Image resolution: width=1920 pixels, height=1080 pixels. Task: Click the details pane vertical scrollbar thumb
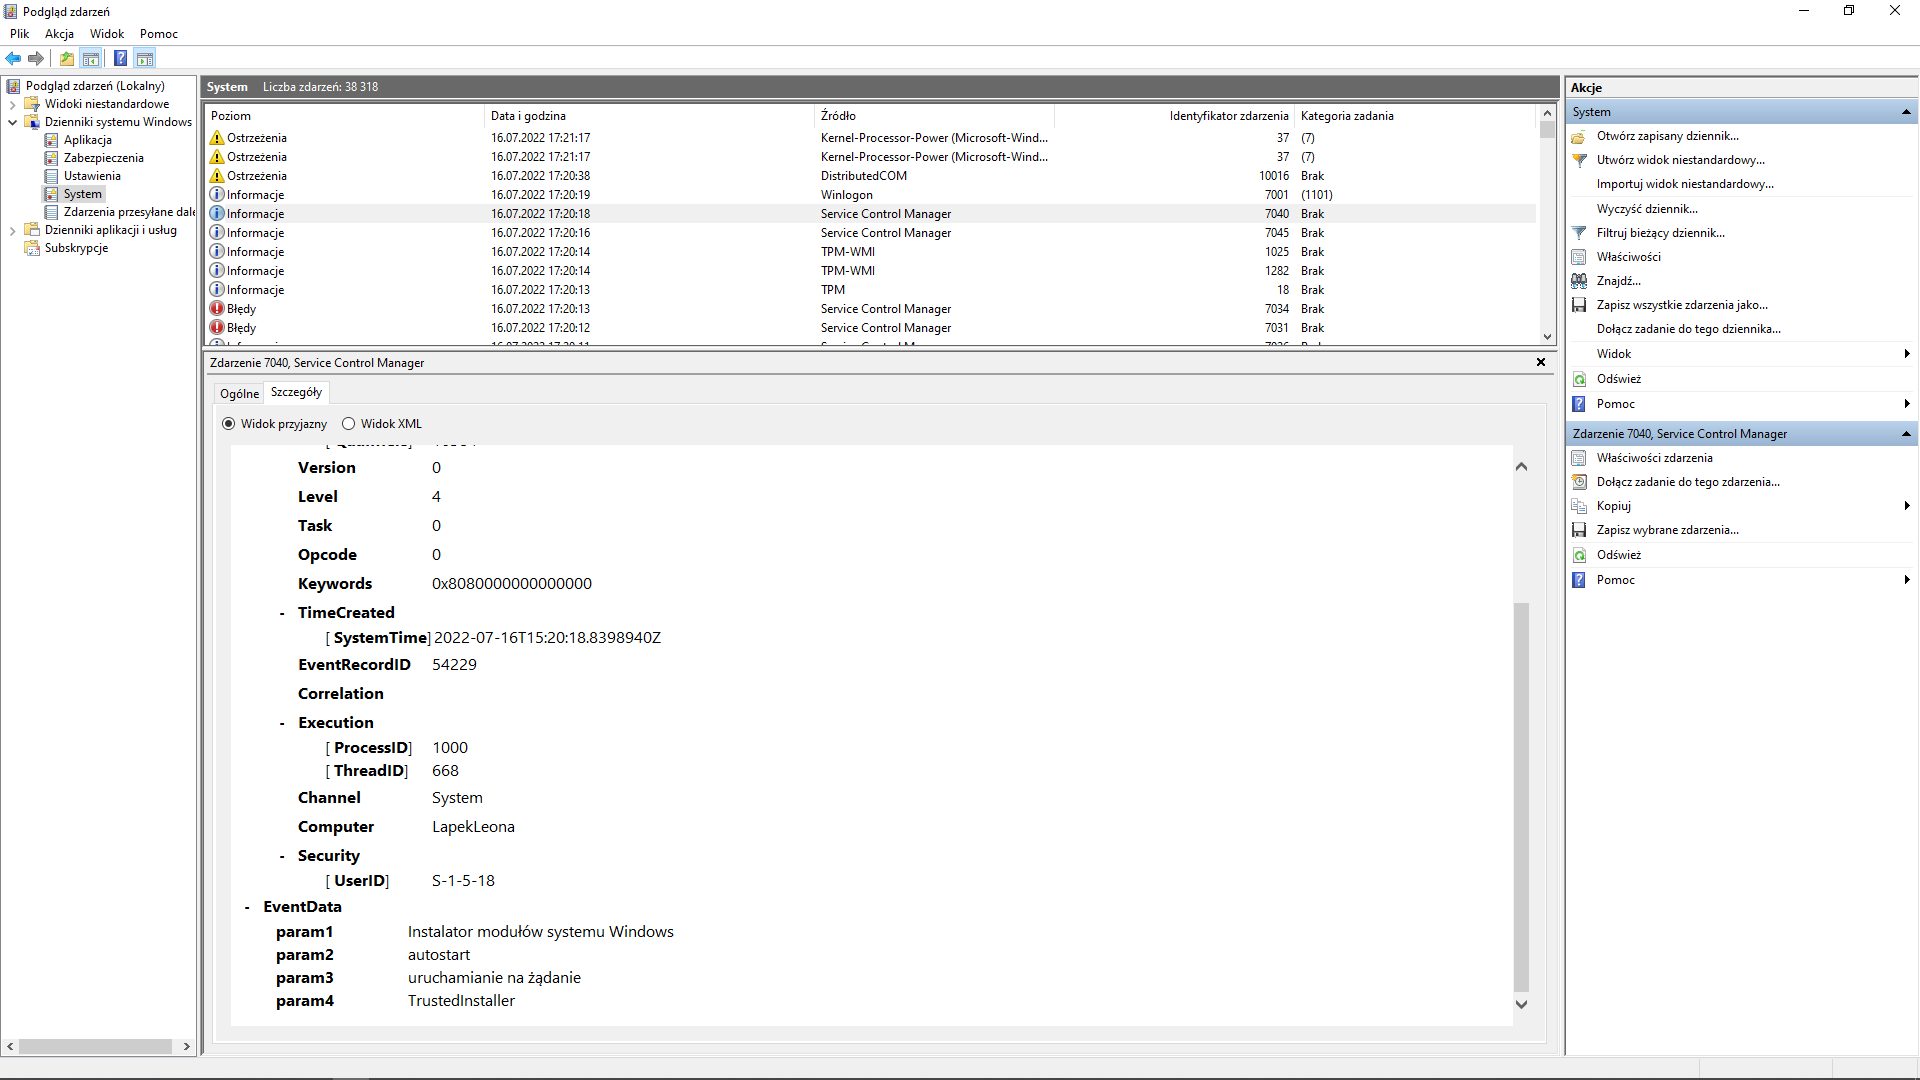1521,796
